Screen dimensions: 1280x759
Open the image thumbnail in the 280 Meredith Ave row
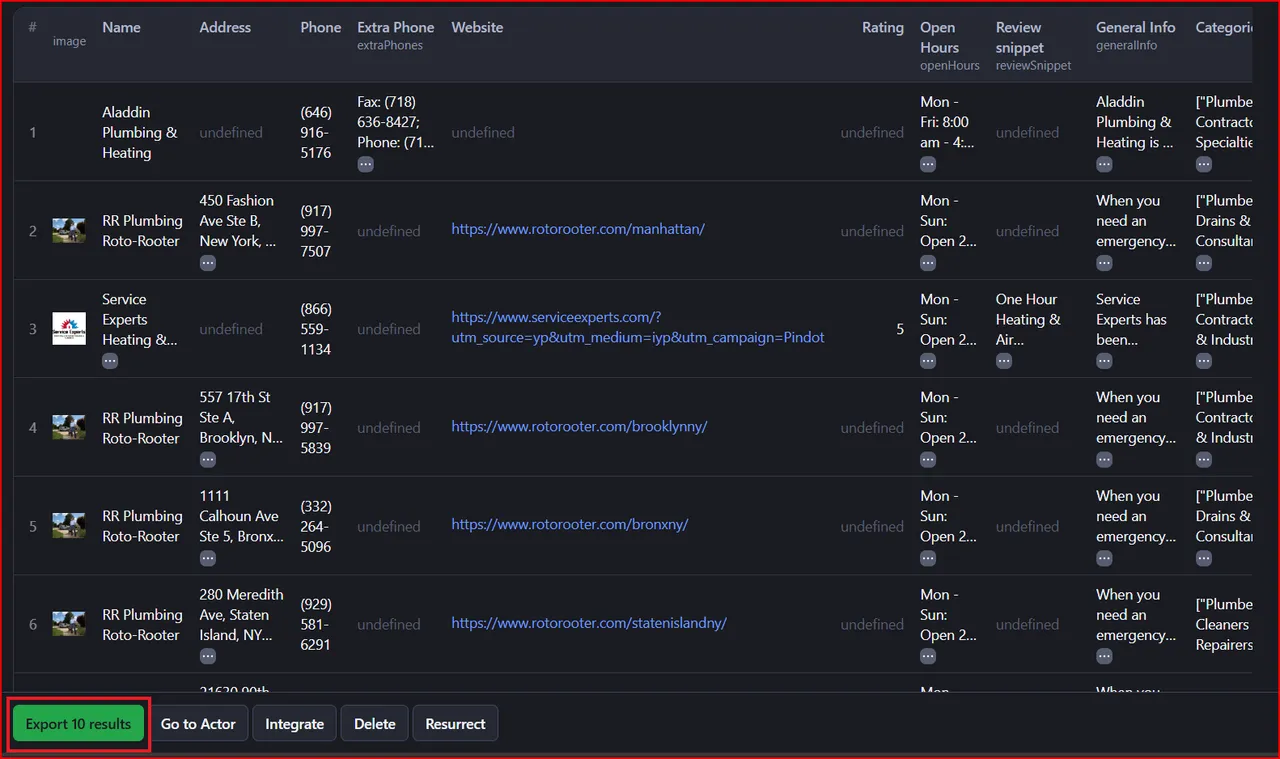click(x=69, y=624)
